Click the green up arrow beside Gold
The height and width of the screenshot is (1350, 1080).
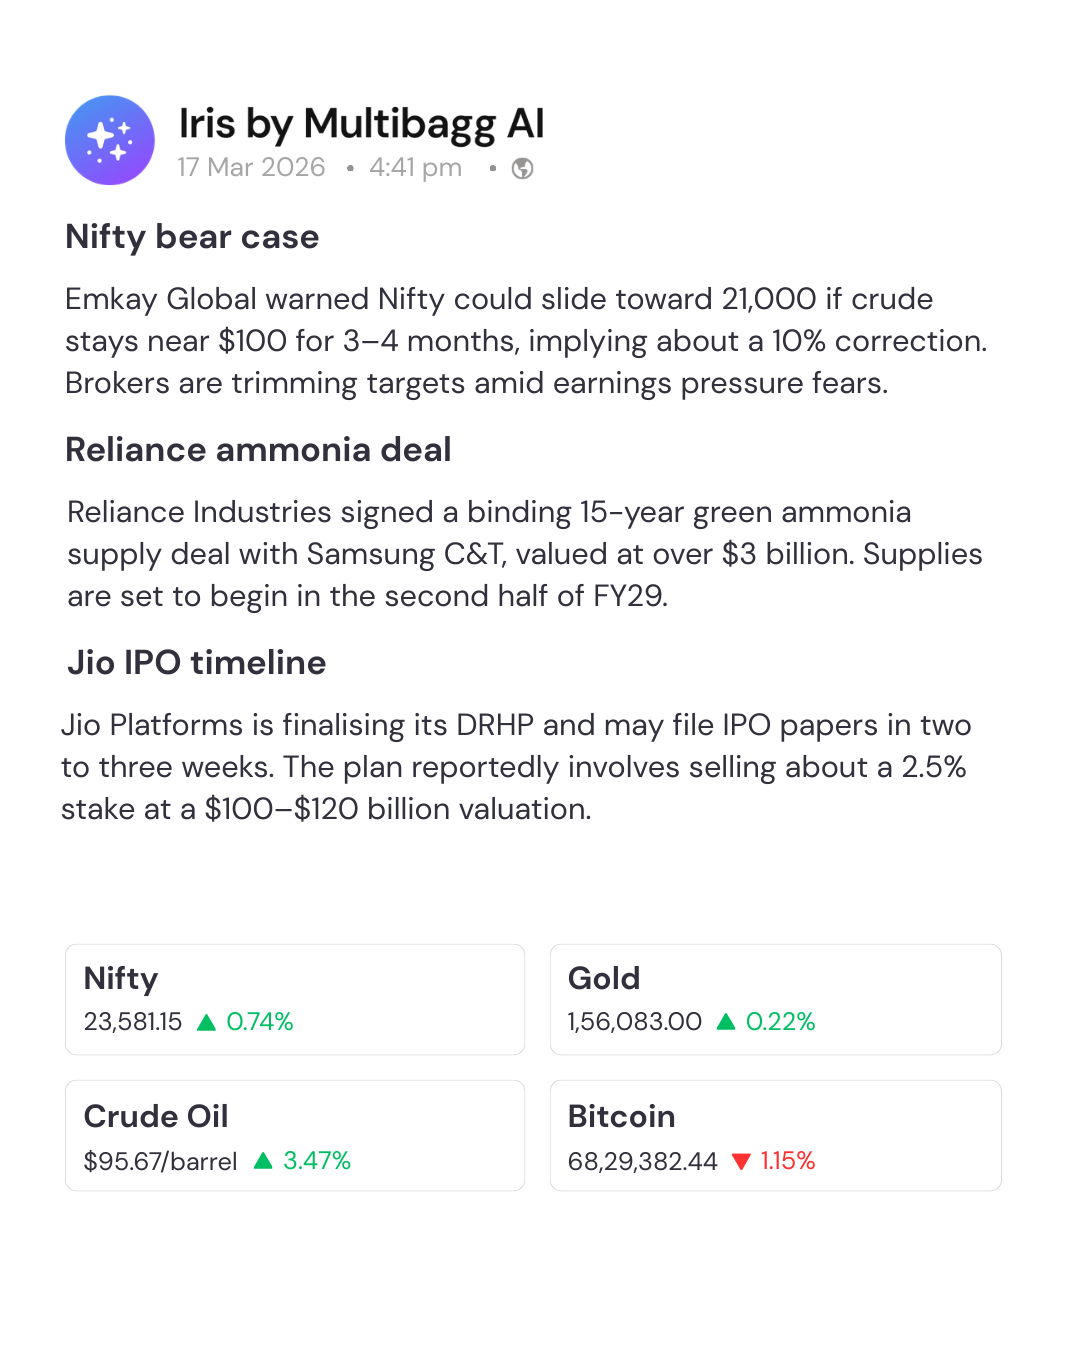[x=726, y=1022]
